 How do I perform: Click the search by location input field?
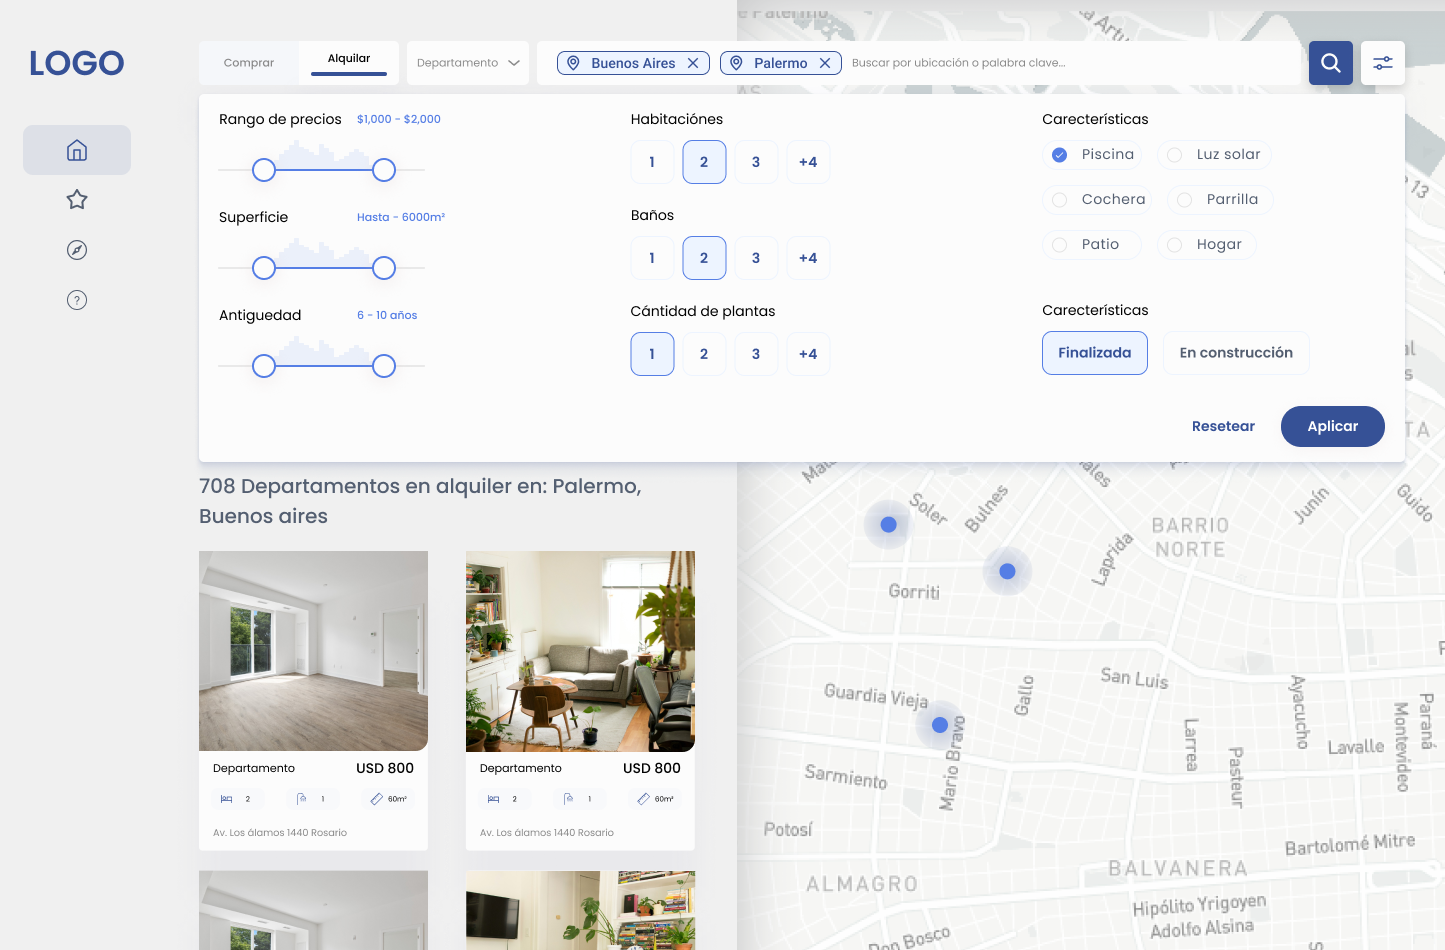pyautogui.click(x=1070, y=63)
